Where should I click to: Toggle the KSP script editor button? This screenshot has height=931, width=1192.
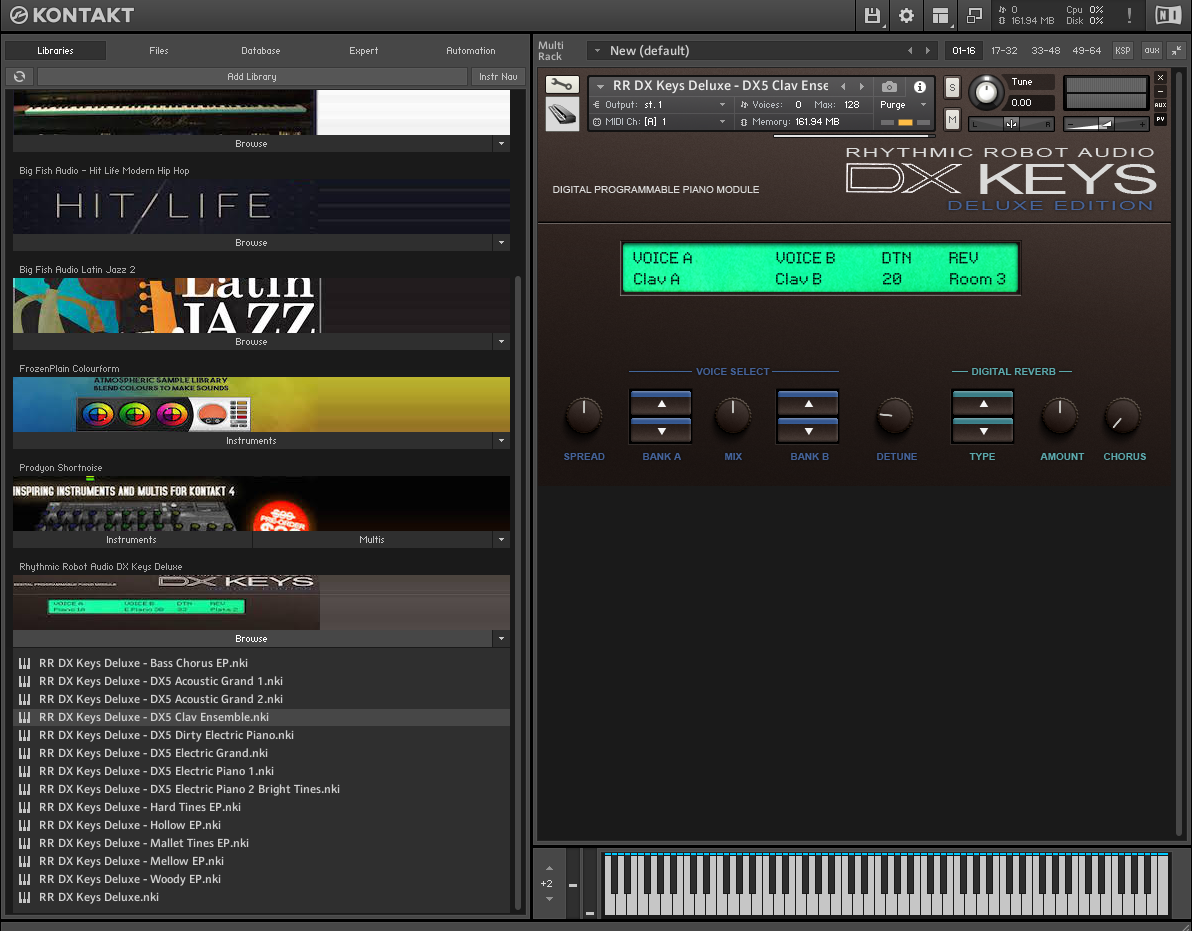pyautogui.click(x=1122, y=51)
